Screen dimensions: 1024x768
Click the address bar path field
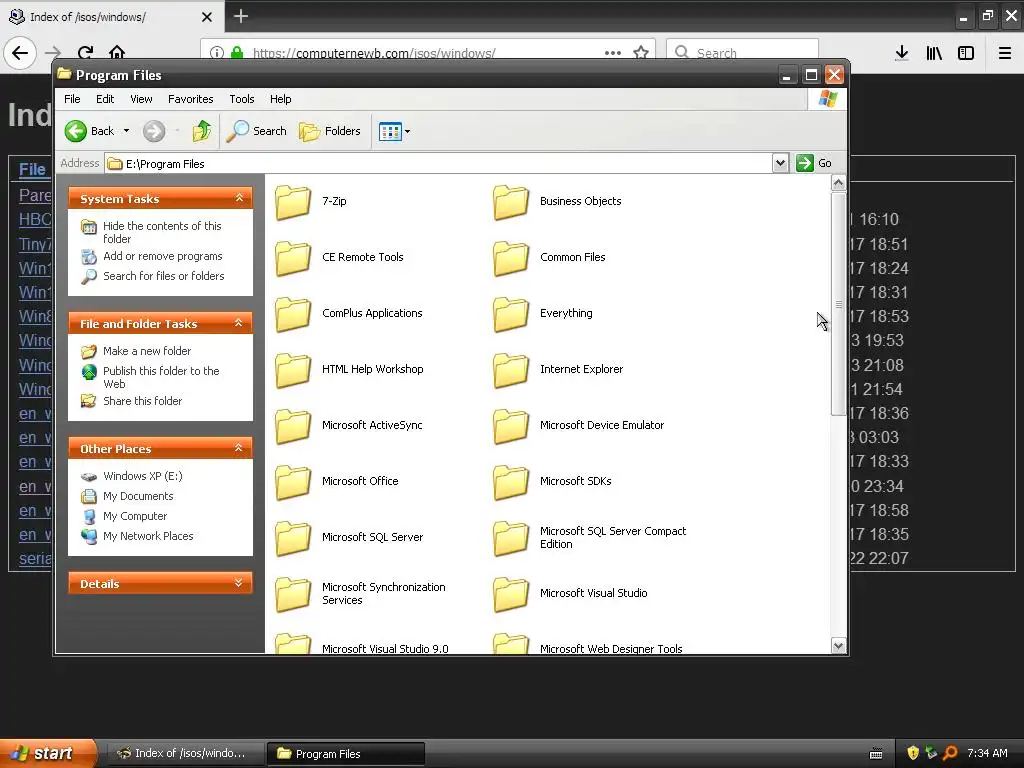coord(438,163)
